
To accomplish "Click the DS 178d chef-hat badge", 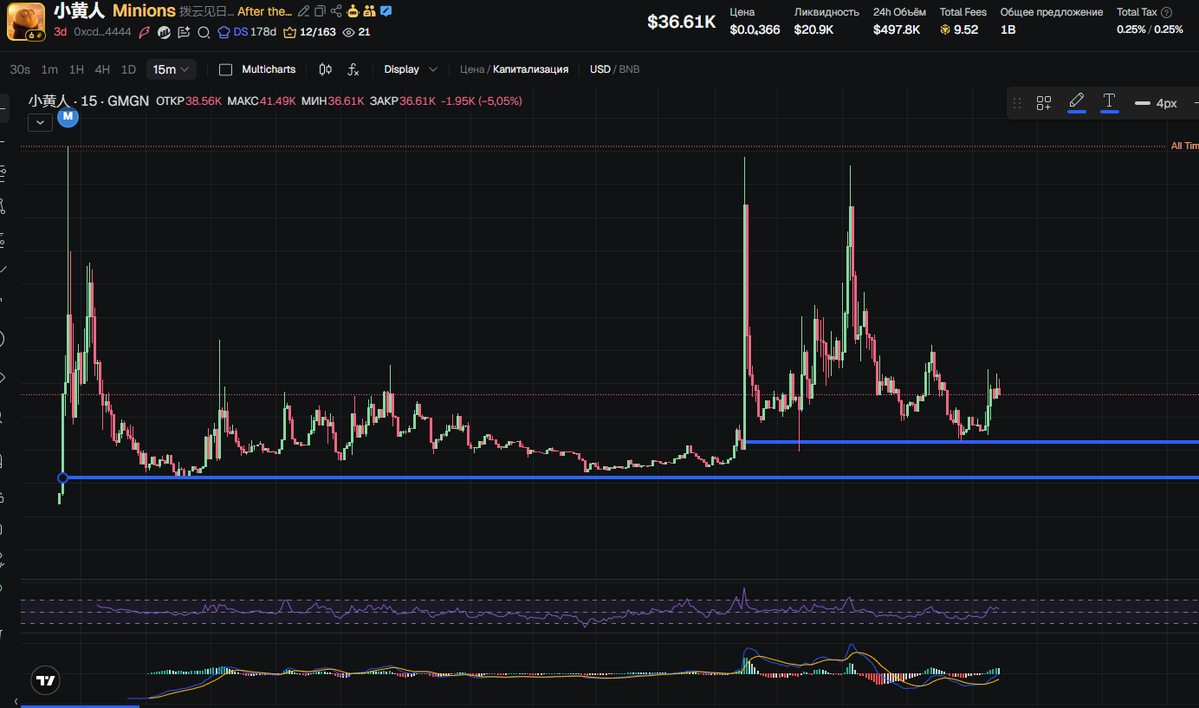I will click(x=247, y=32).
